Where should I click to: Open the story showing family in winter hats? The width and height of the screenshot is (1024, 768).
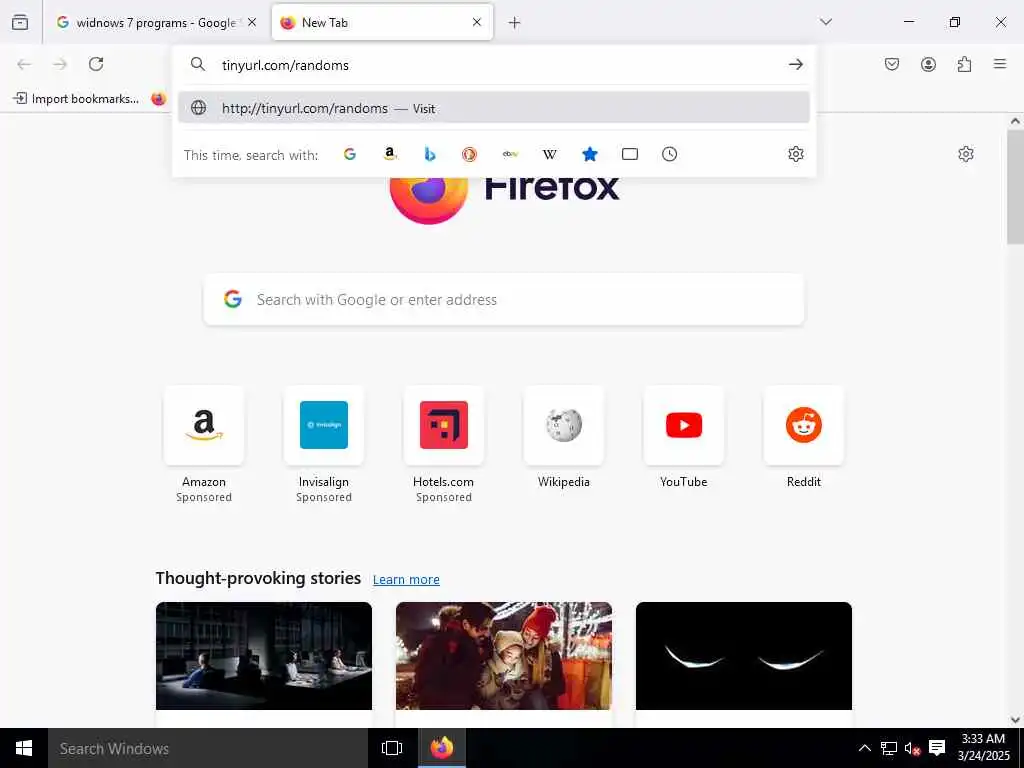pos(504,656)
